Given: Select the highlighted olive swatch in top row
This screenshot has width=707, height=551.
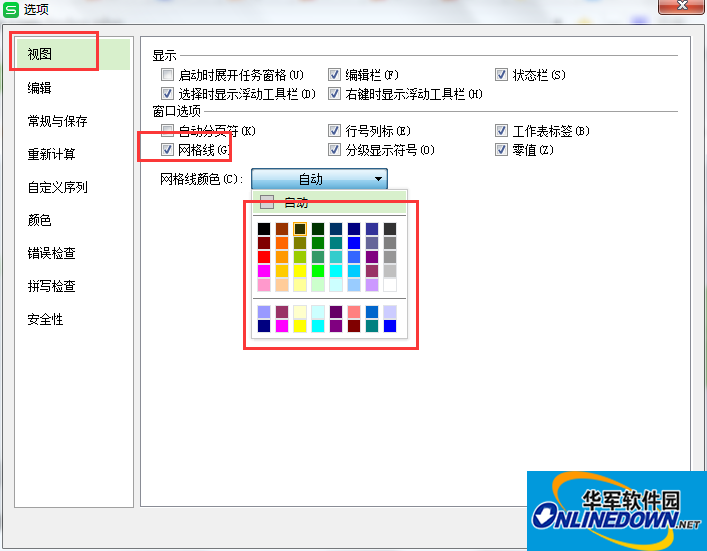Looking at the screenshot, I should 300,229.
